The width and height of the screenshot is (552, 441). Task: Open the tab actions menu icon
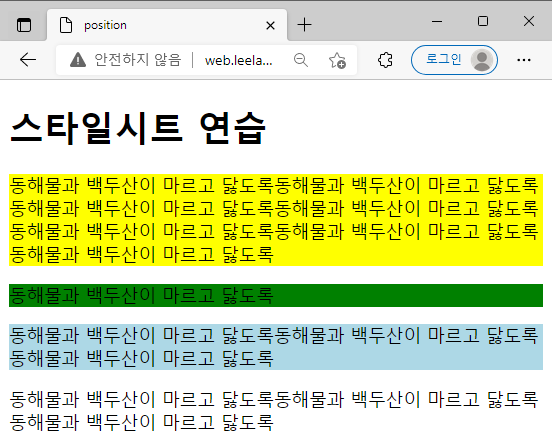[24, 25]
